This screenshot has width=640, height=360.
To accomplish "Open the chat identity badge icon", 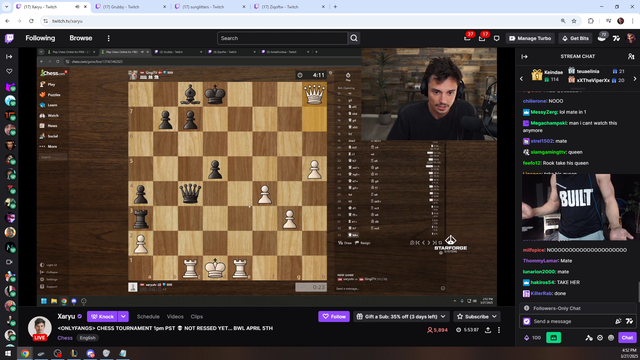I will (527, 321).
